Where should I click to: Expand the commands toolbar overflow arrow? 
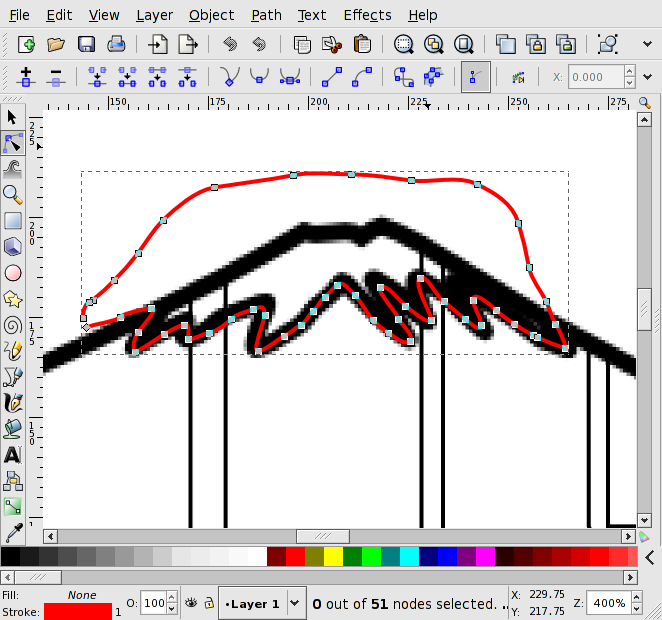pos(645,44)
